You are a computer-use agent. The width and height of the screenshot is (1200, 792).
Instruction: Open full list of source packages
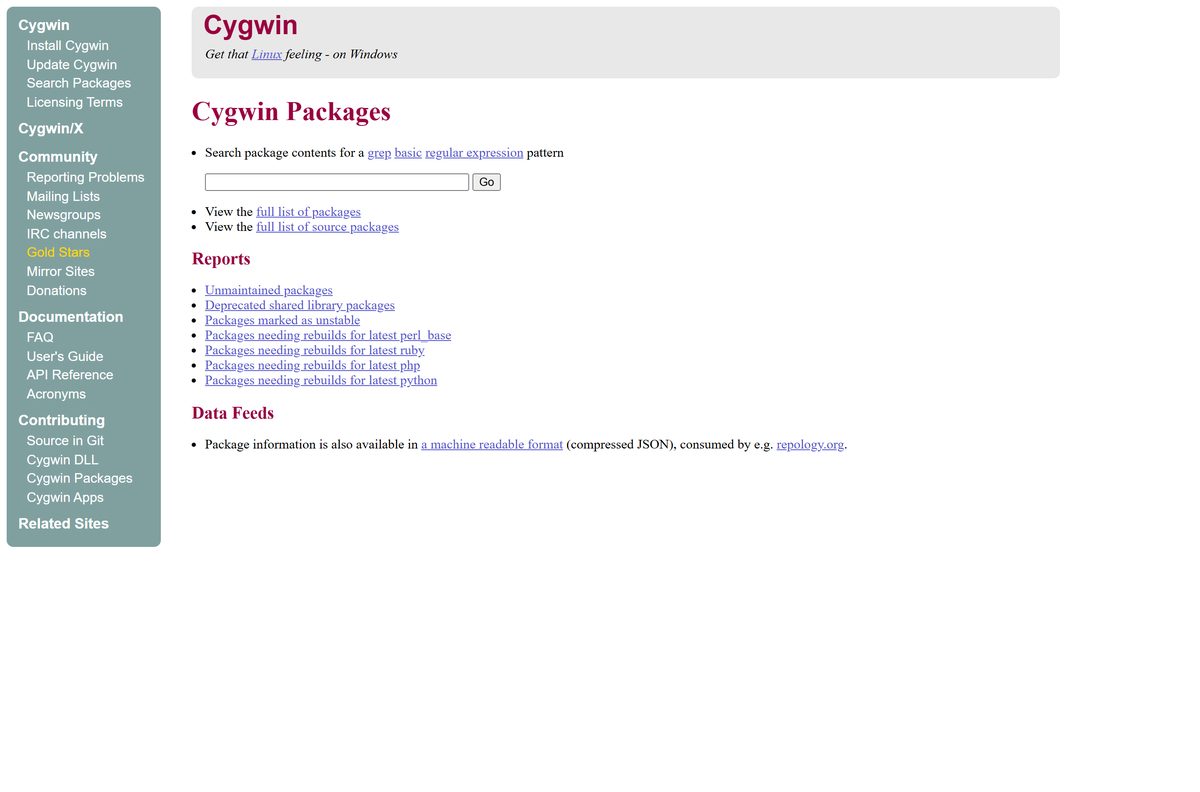pos(327,227)
